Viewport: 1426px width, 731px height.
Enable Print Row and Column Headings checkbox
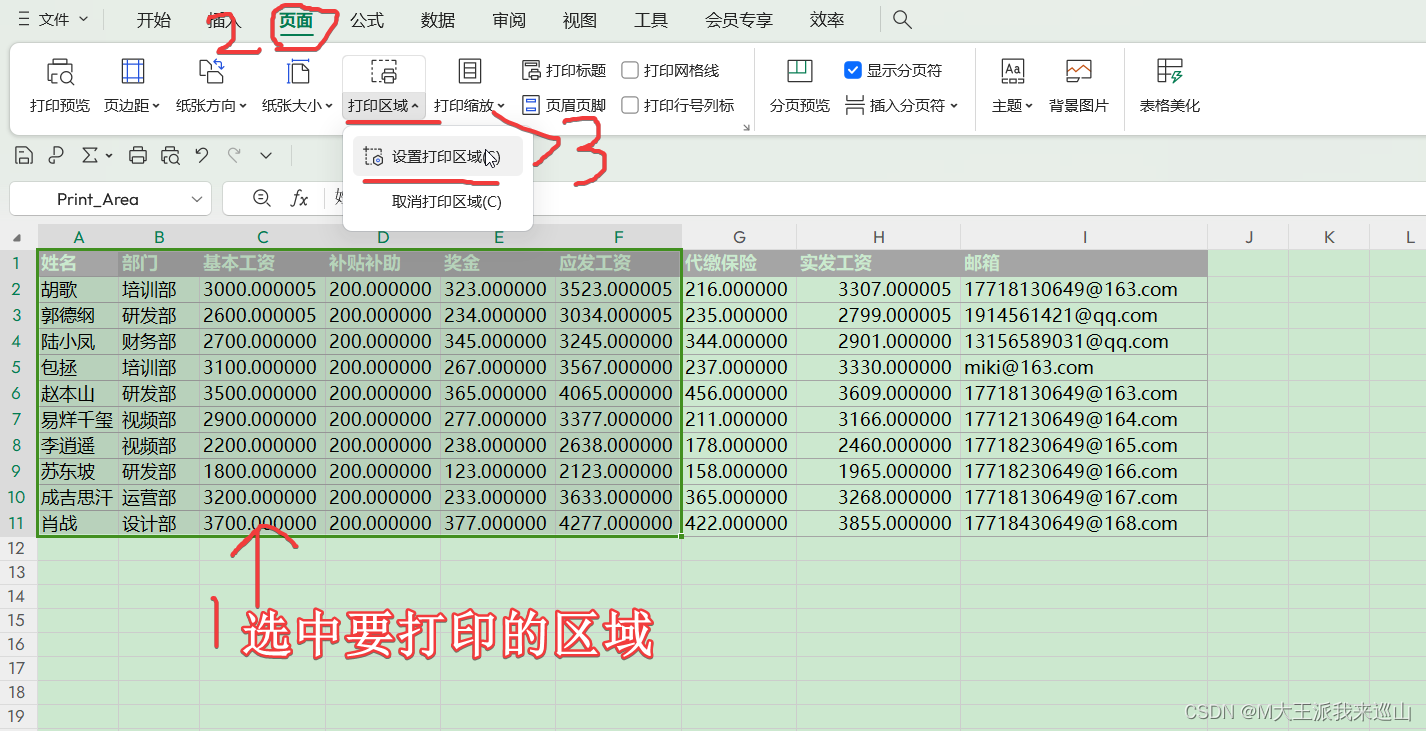[x=630, y=105]
